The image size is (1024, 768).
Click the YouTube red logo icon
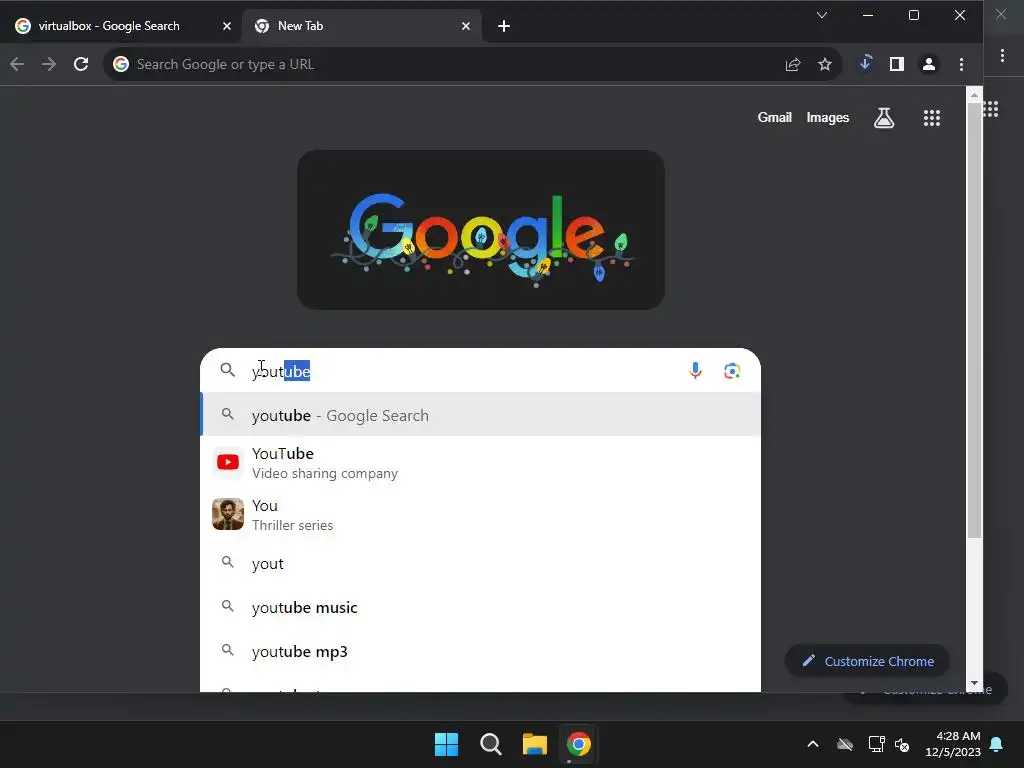[227, 462]
